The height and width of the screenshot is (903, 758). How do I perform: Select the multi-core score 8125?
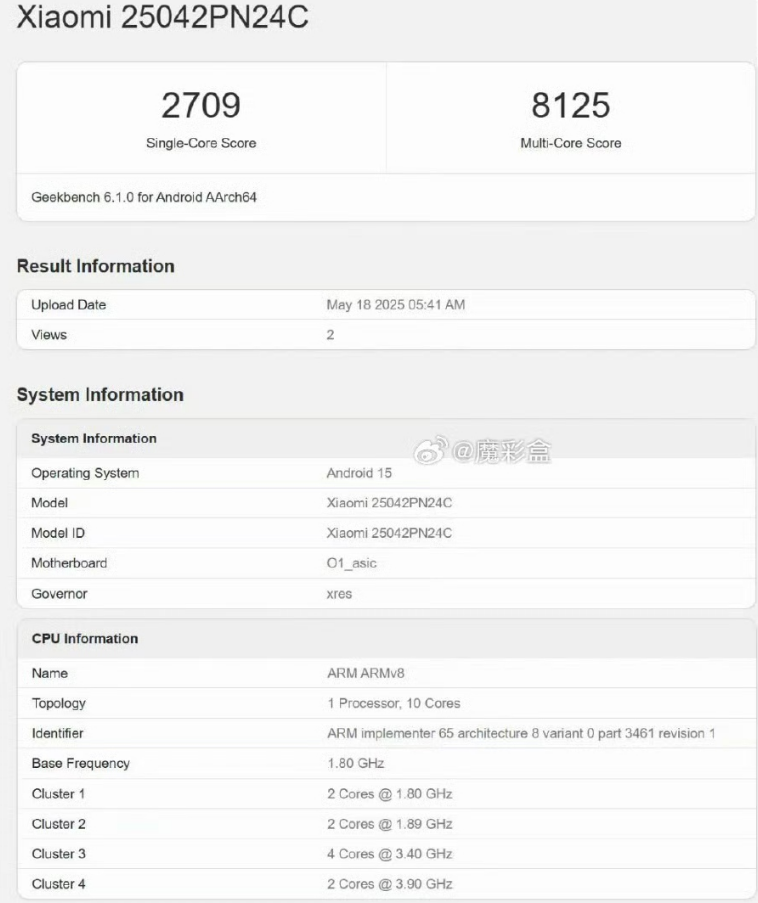[570, 105]
